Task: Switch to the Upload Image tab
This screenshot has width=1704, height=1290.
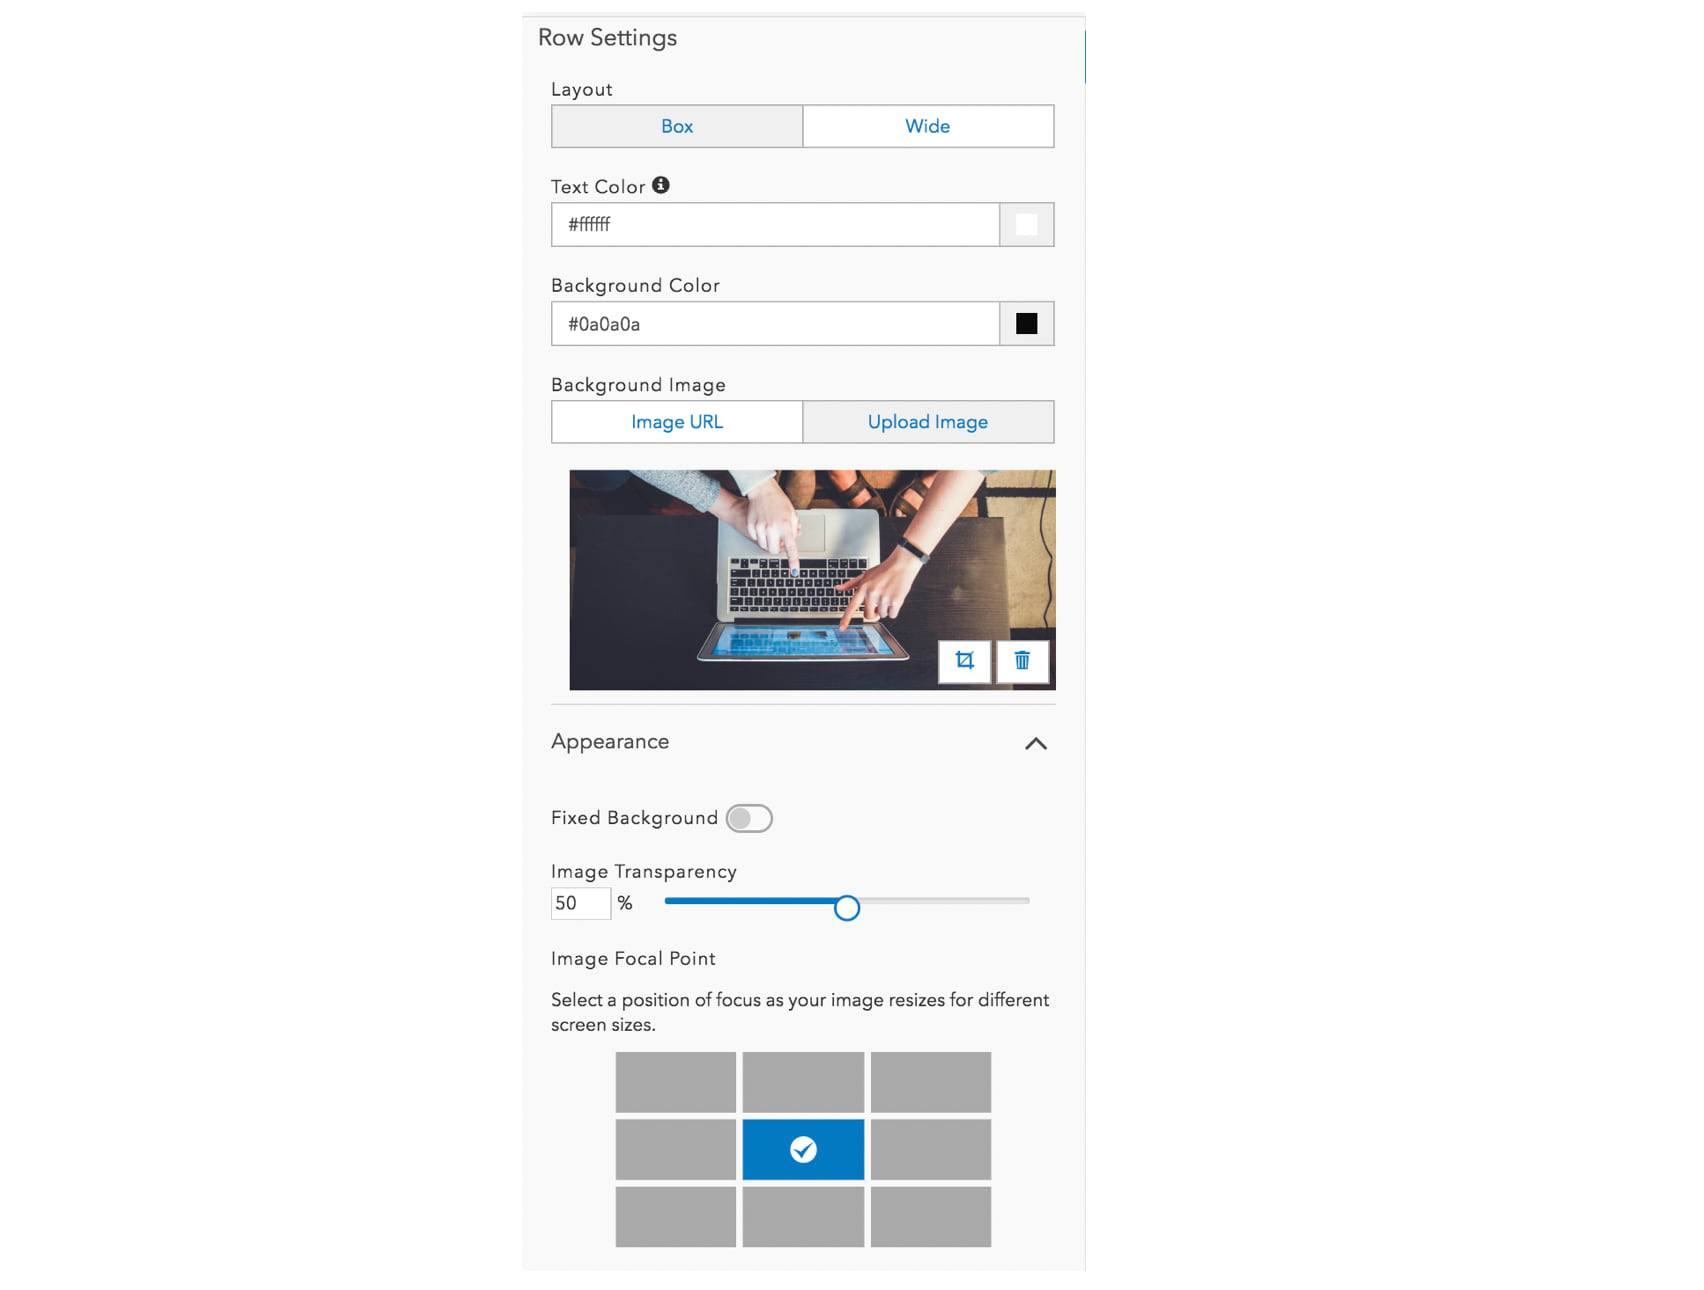Action: click(928, 421)
